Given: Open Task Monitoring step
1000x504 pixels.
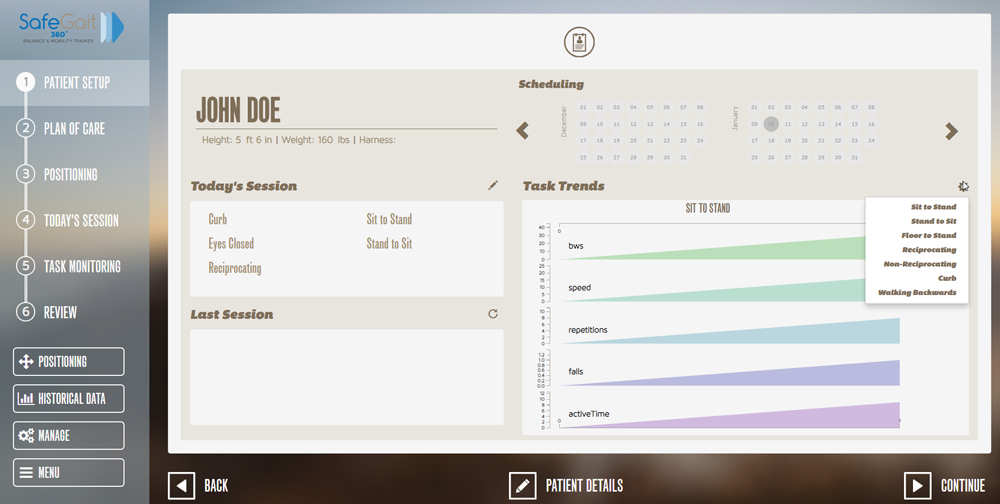Looking at the screenshot, I should tap(81, 266).
